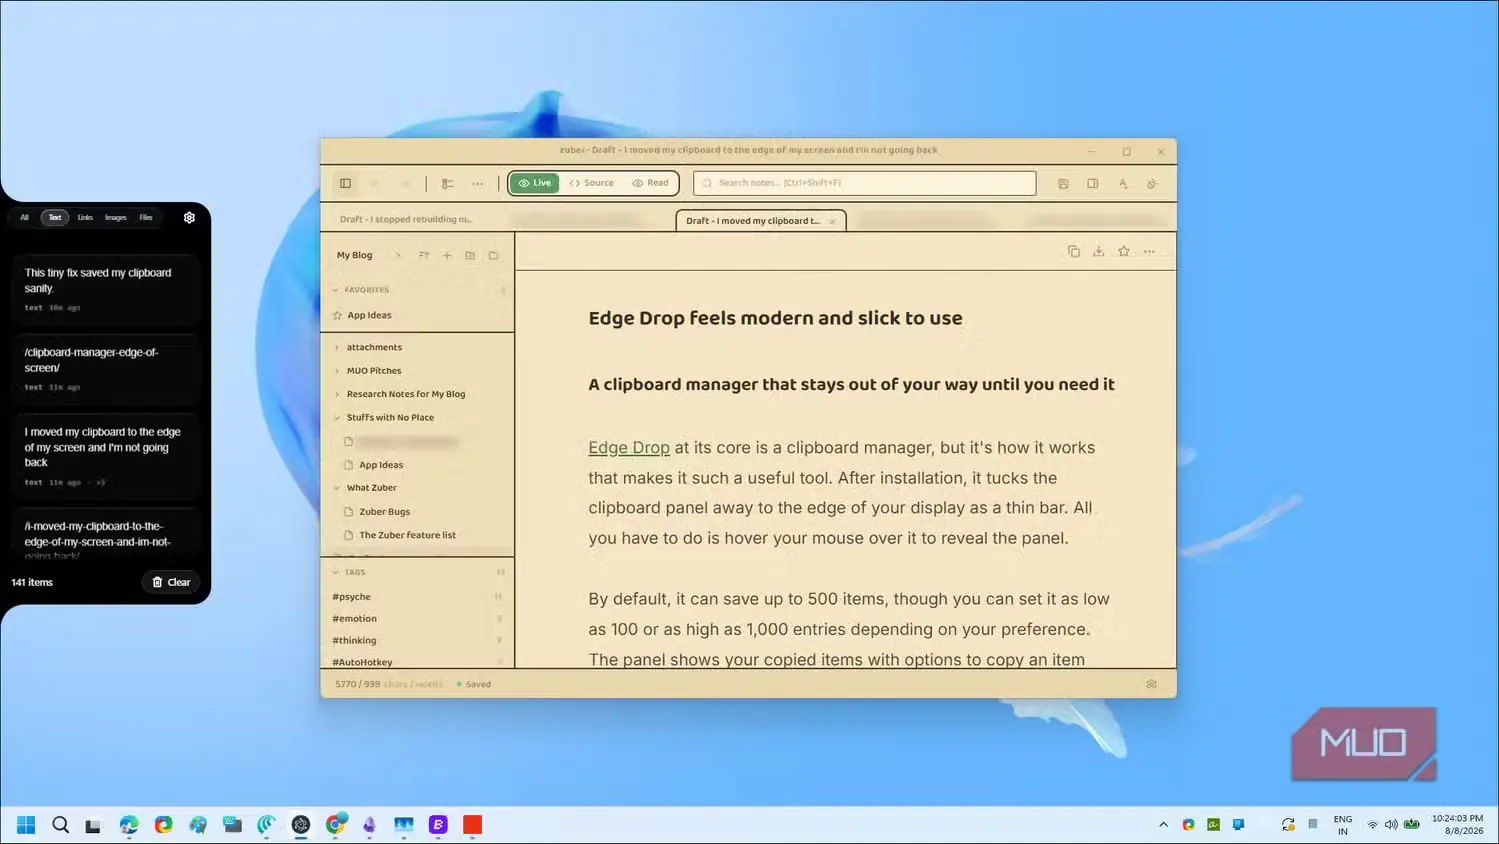Close the 'Draft - I moved my clipboard' tab
The image size is (1499, 844).
832,221
